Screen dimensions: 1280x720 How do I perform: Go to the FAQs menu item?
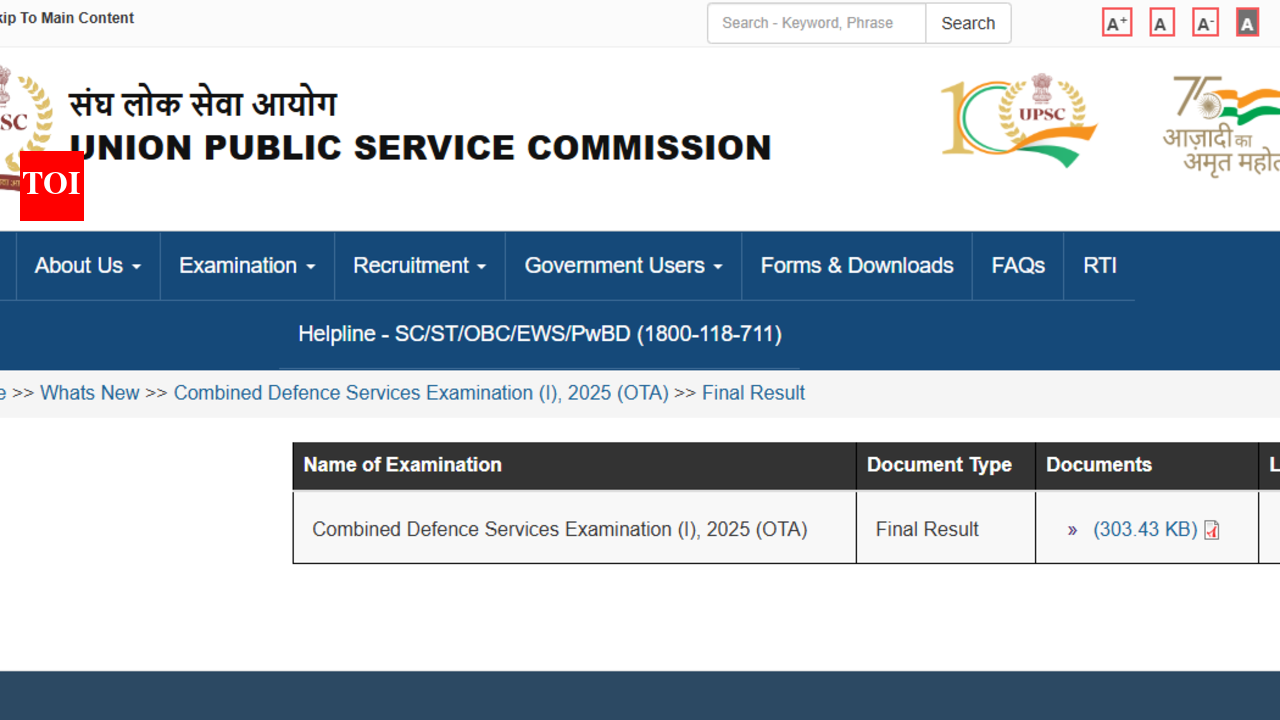coord(1018,266)
